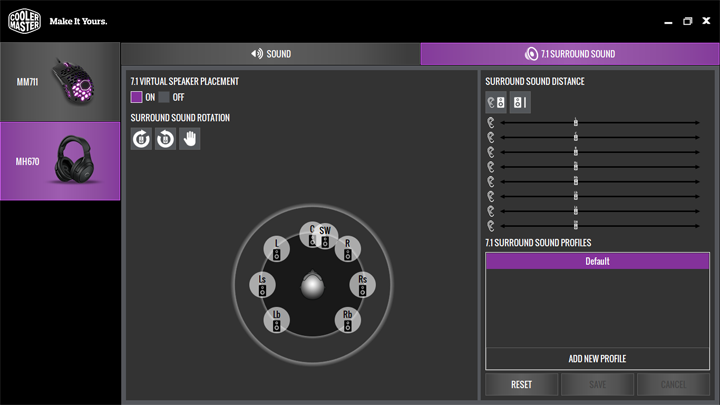Click Add New Profile
720x405 pixels.
598,359
